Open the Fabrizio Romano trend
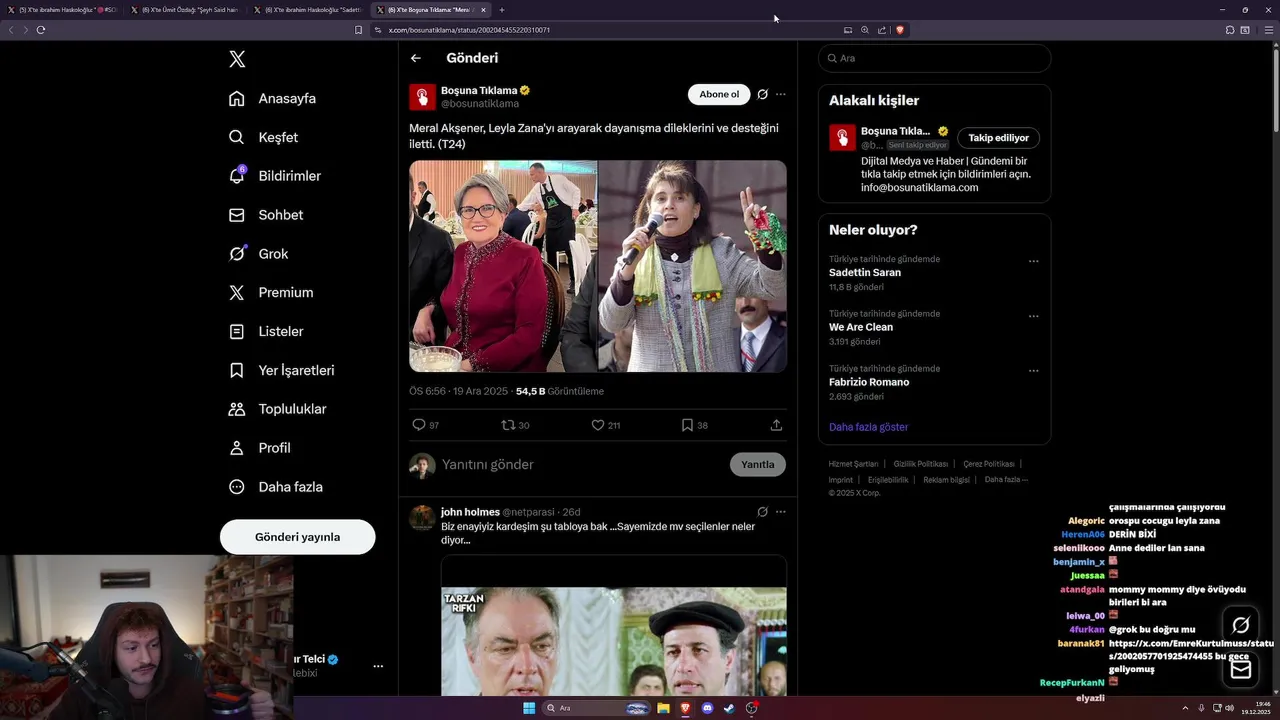The height and width of the screenshot is (720, 1280). (x=869, y=382)
